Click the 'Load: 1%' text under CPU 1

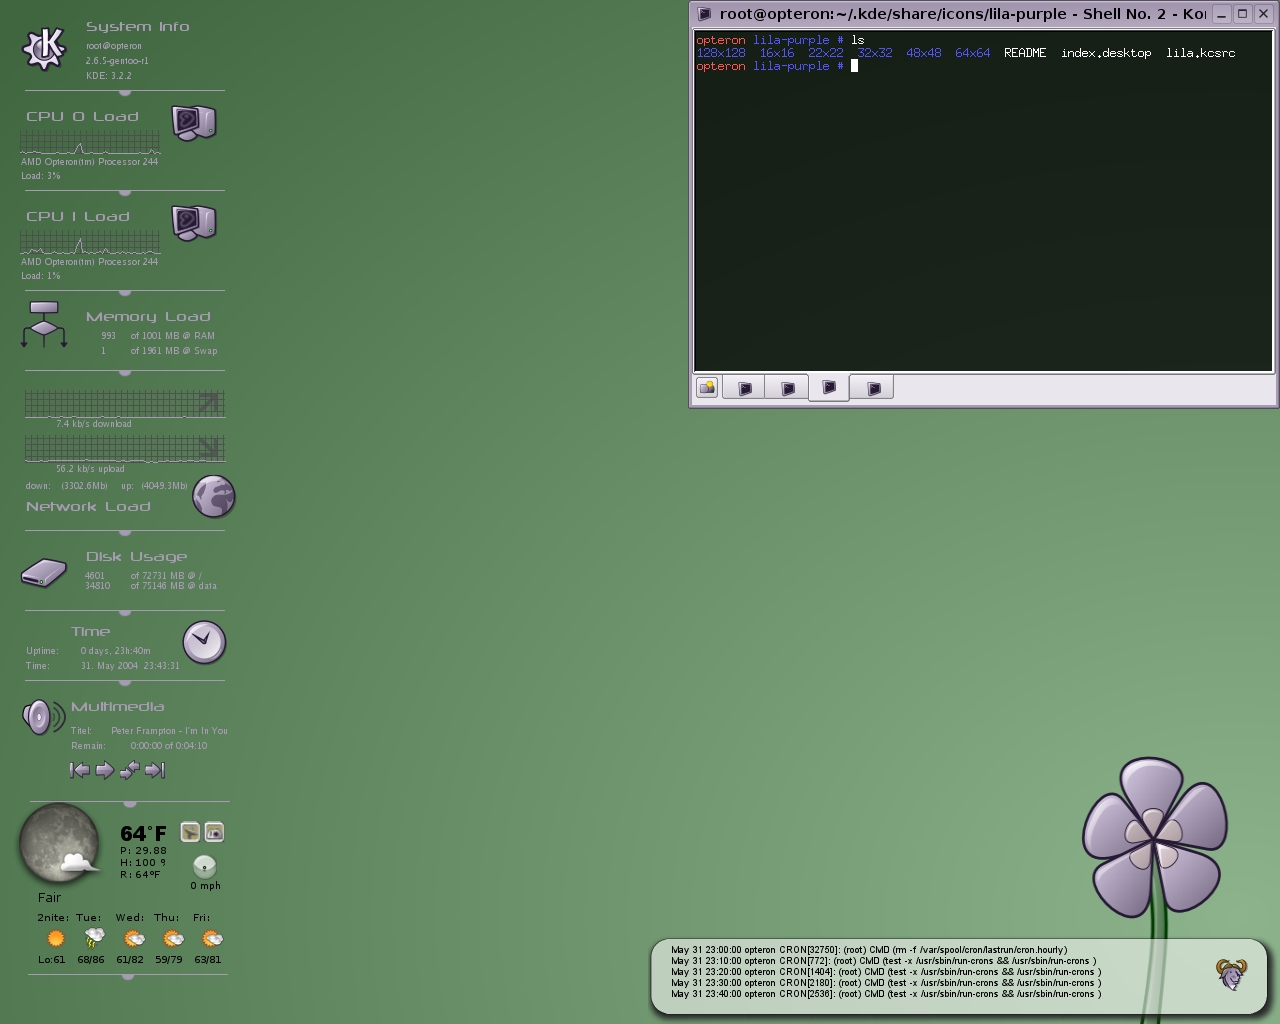(x=41, y=276)
